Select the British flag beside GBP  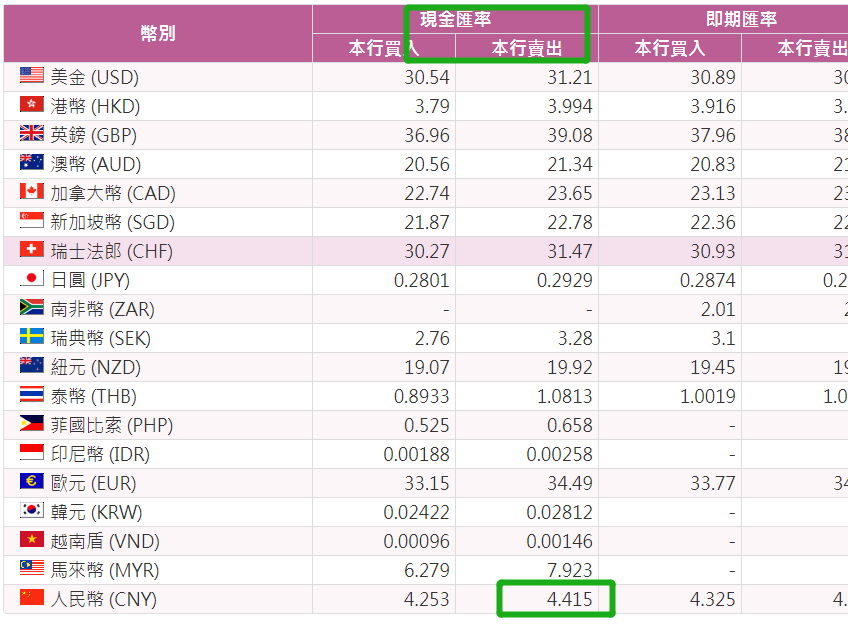click(32, 134)
